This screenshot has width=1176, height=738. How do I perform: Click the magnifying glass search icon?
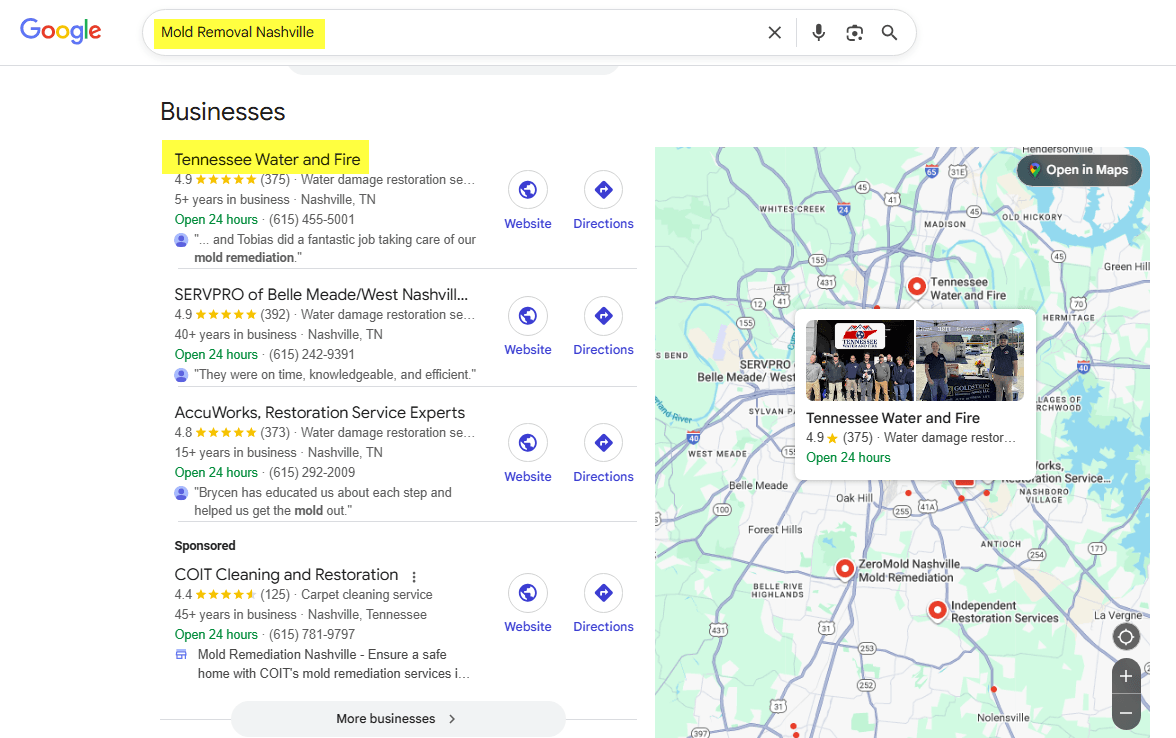[889, 33]
